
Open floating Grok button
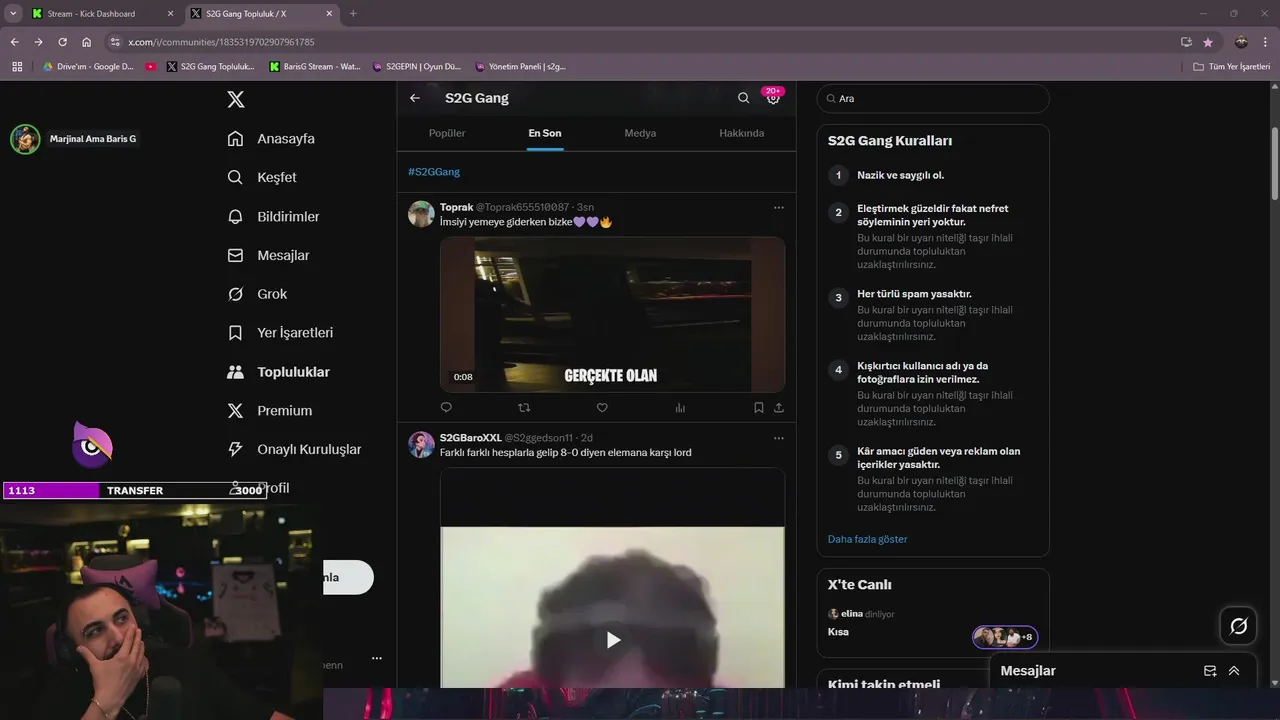[x=1238, y=626]
